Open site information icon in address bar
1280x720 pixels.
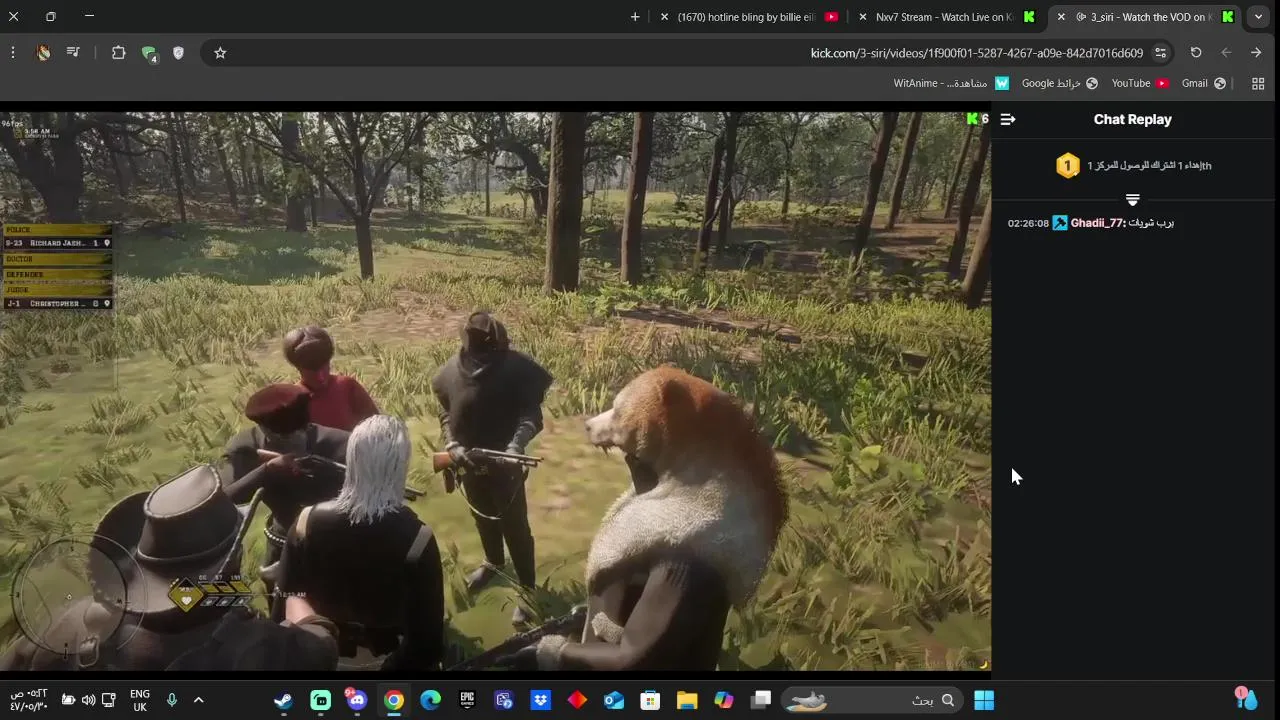pos(1160,53)
